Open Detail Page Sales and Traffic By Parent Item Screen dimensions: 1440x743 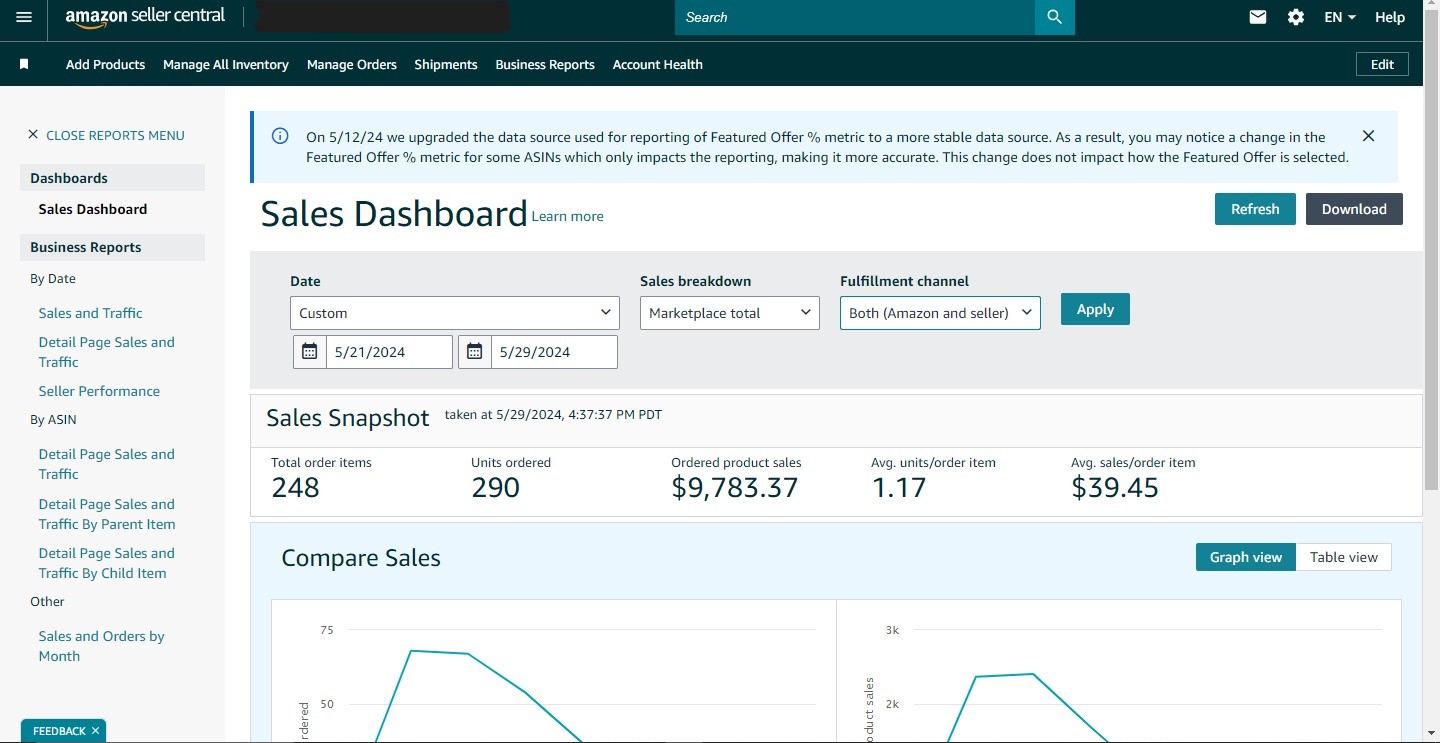pyautogui.click(x=107, y=514)
